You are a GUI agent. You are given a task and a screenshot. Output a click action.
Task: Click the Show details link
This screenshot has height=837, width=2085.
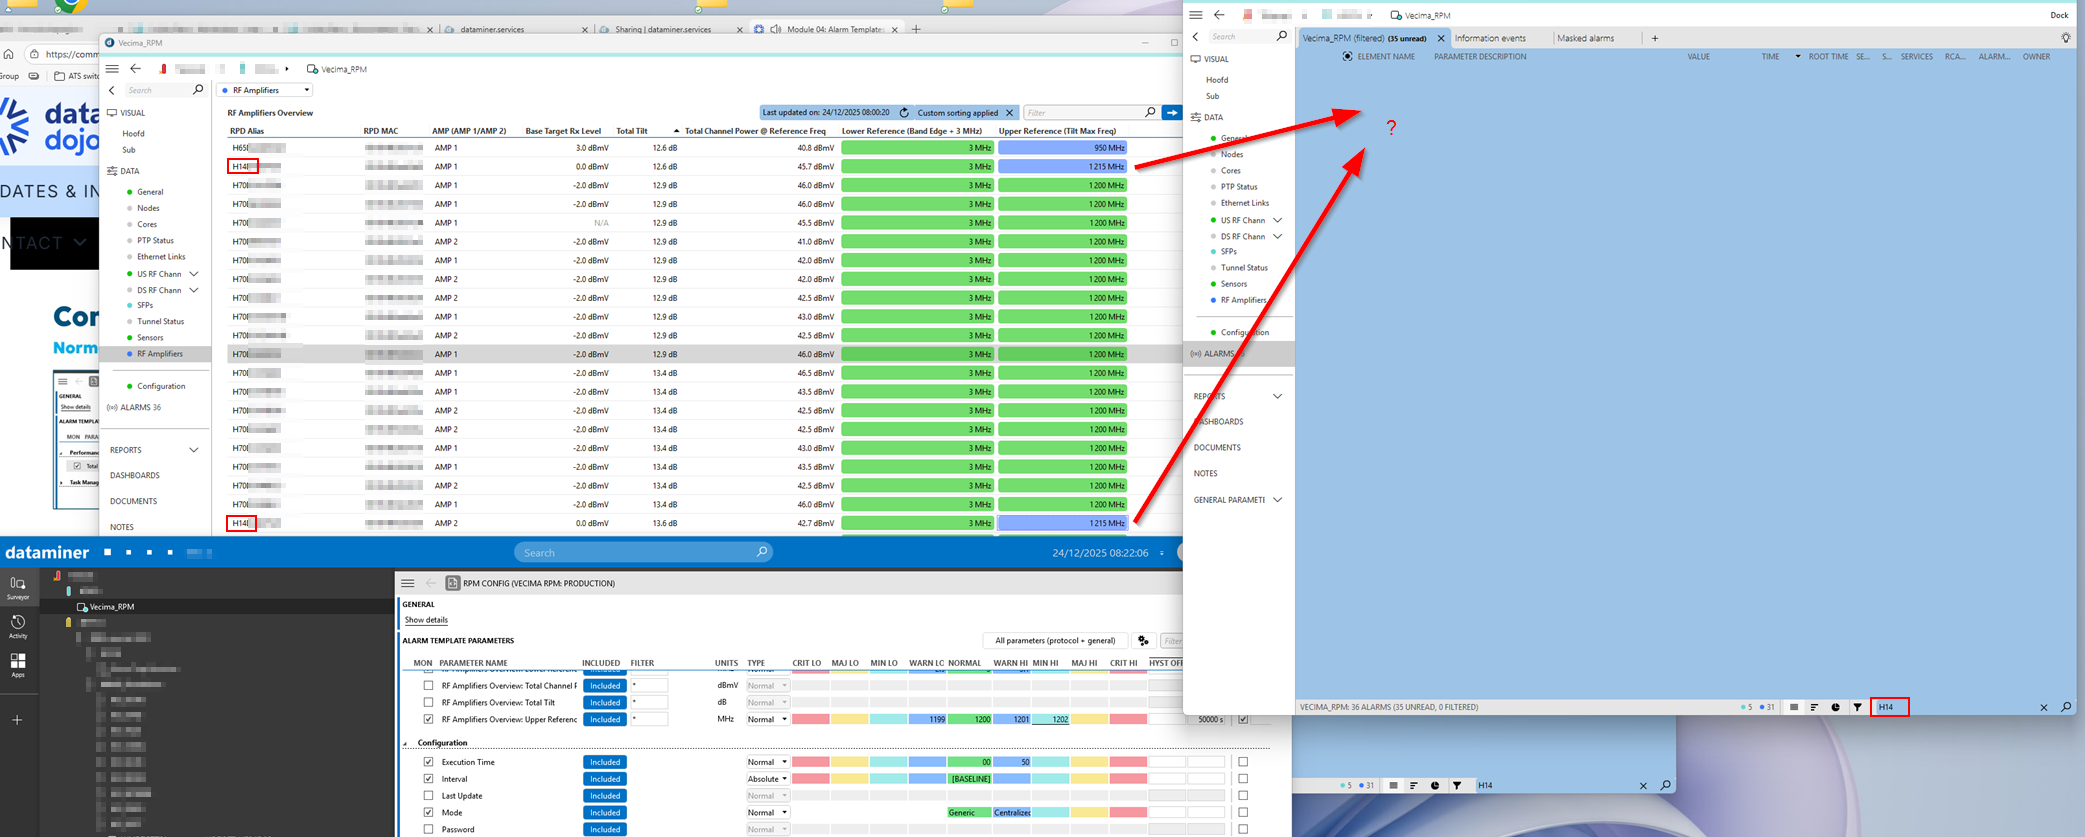coord(426,620)
